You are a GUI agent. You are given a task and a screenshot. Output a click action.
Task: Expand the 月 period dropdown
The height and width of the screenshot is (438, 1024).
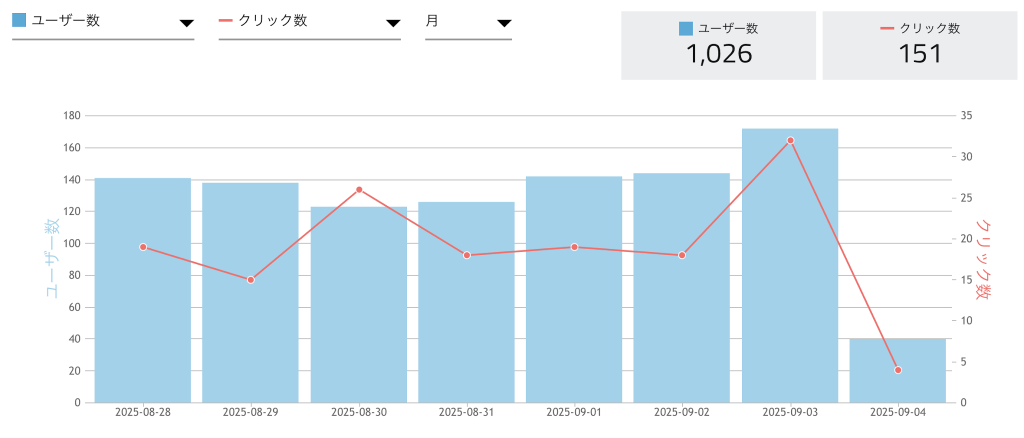[x=468, y=22]
